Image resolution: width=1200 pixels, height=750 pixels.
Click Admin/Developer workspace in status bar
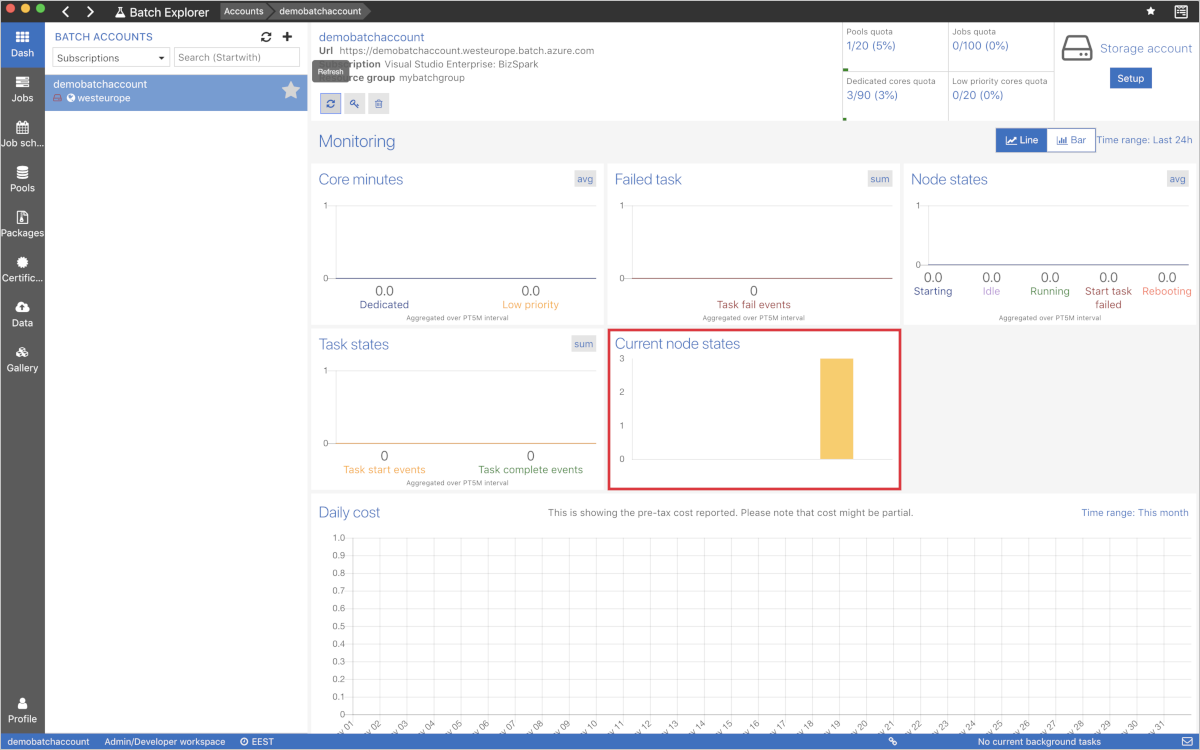(x=165, y=742)
